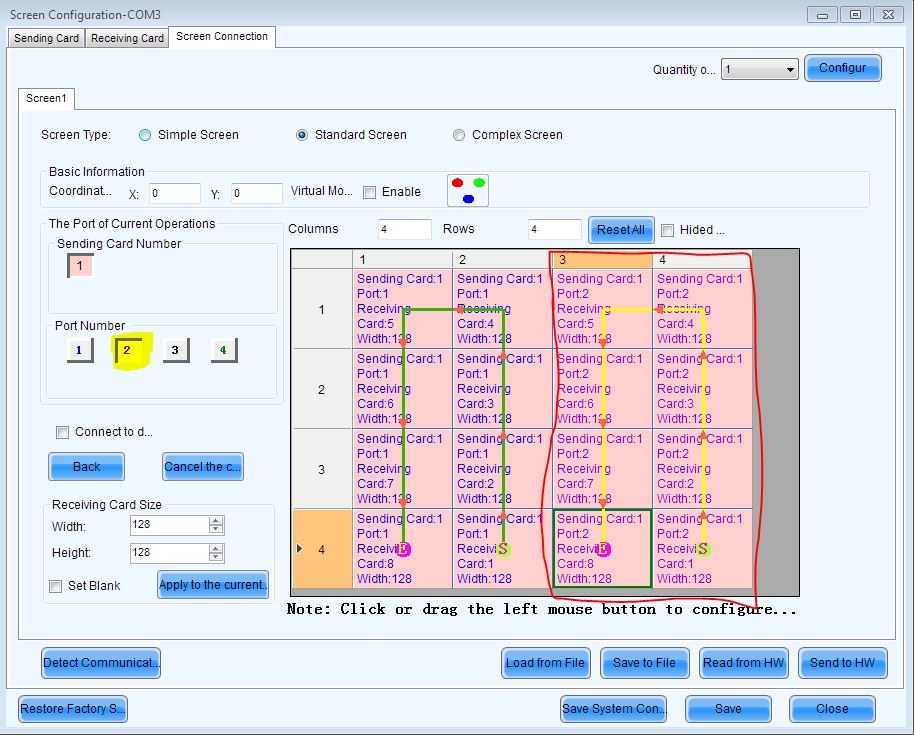Enable the Virtual Mode checkbox
914x735 pixels.
point(370,192)
